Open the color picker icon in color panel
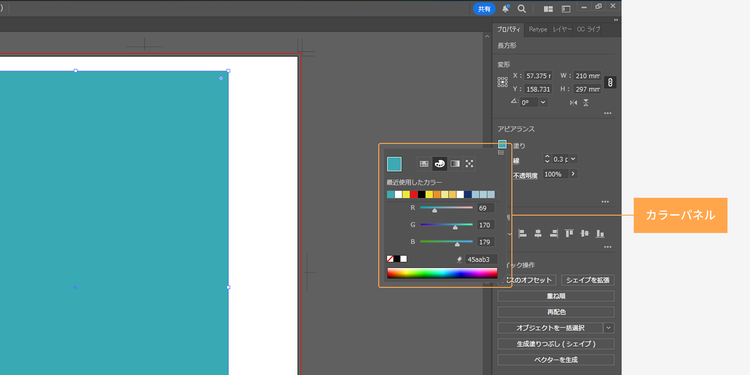The height and width of the screenshot is (375, 750). point(469,164)
